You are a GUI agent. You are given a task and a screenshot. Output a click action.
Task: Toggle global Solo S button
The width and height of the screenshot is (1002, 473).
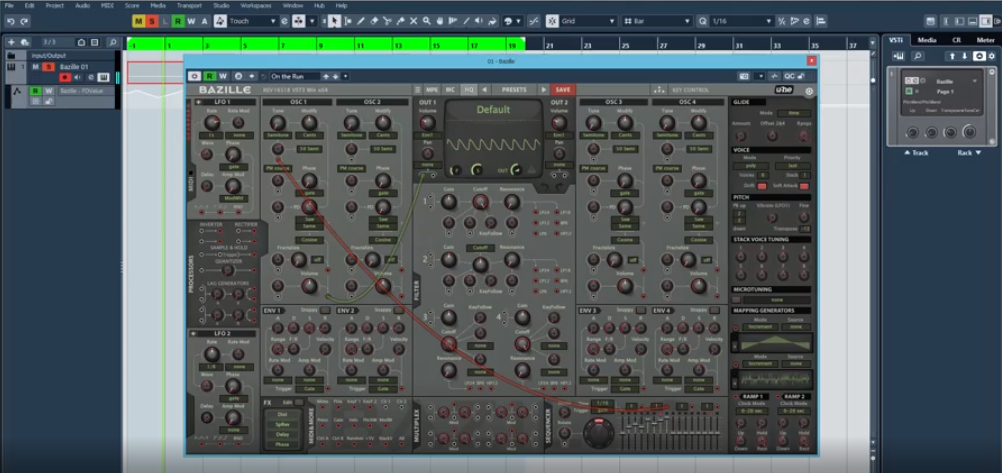pyautogui.click(x=152, y=21)
